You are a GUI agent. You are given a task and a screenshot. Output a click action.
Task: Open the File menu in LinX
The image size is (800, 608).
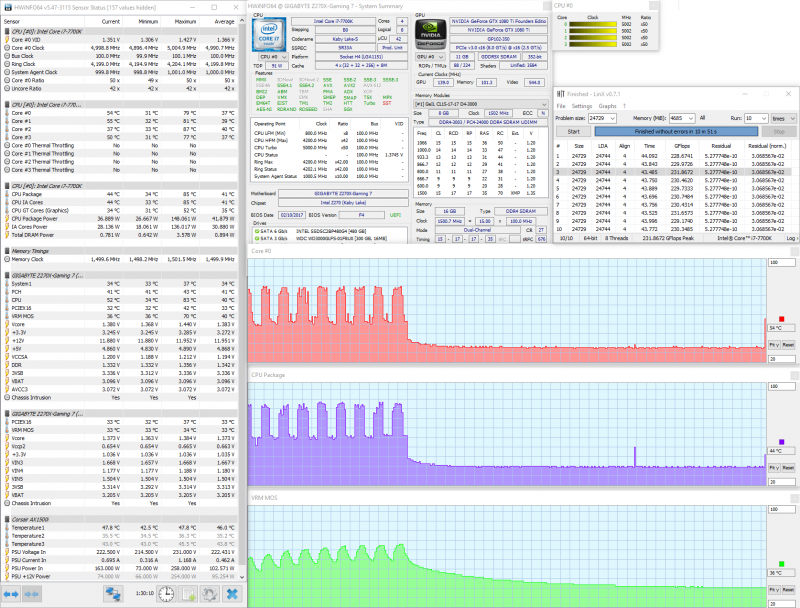(x=561, y=106)
